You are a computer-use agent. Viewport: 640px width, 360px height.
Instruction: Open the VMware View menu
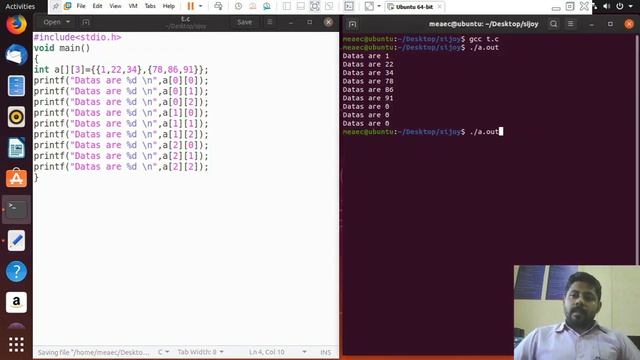coord(116,6)
